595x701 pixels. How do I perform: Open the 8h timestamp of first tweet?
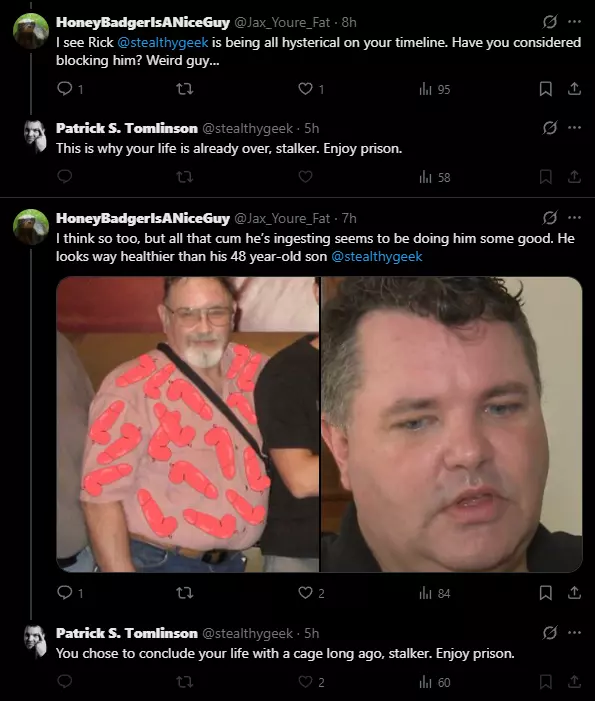pos(349,22)
